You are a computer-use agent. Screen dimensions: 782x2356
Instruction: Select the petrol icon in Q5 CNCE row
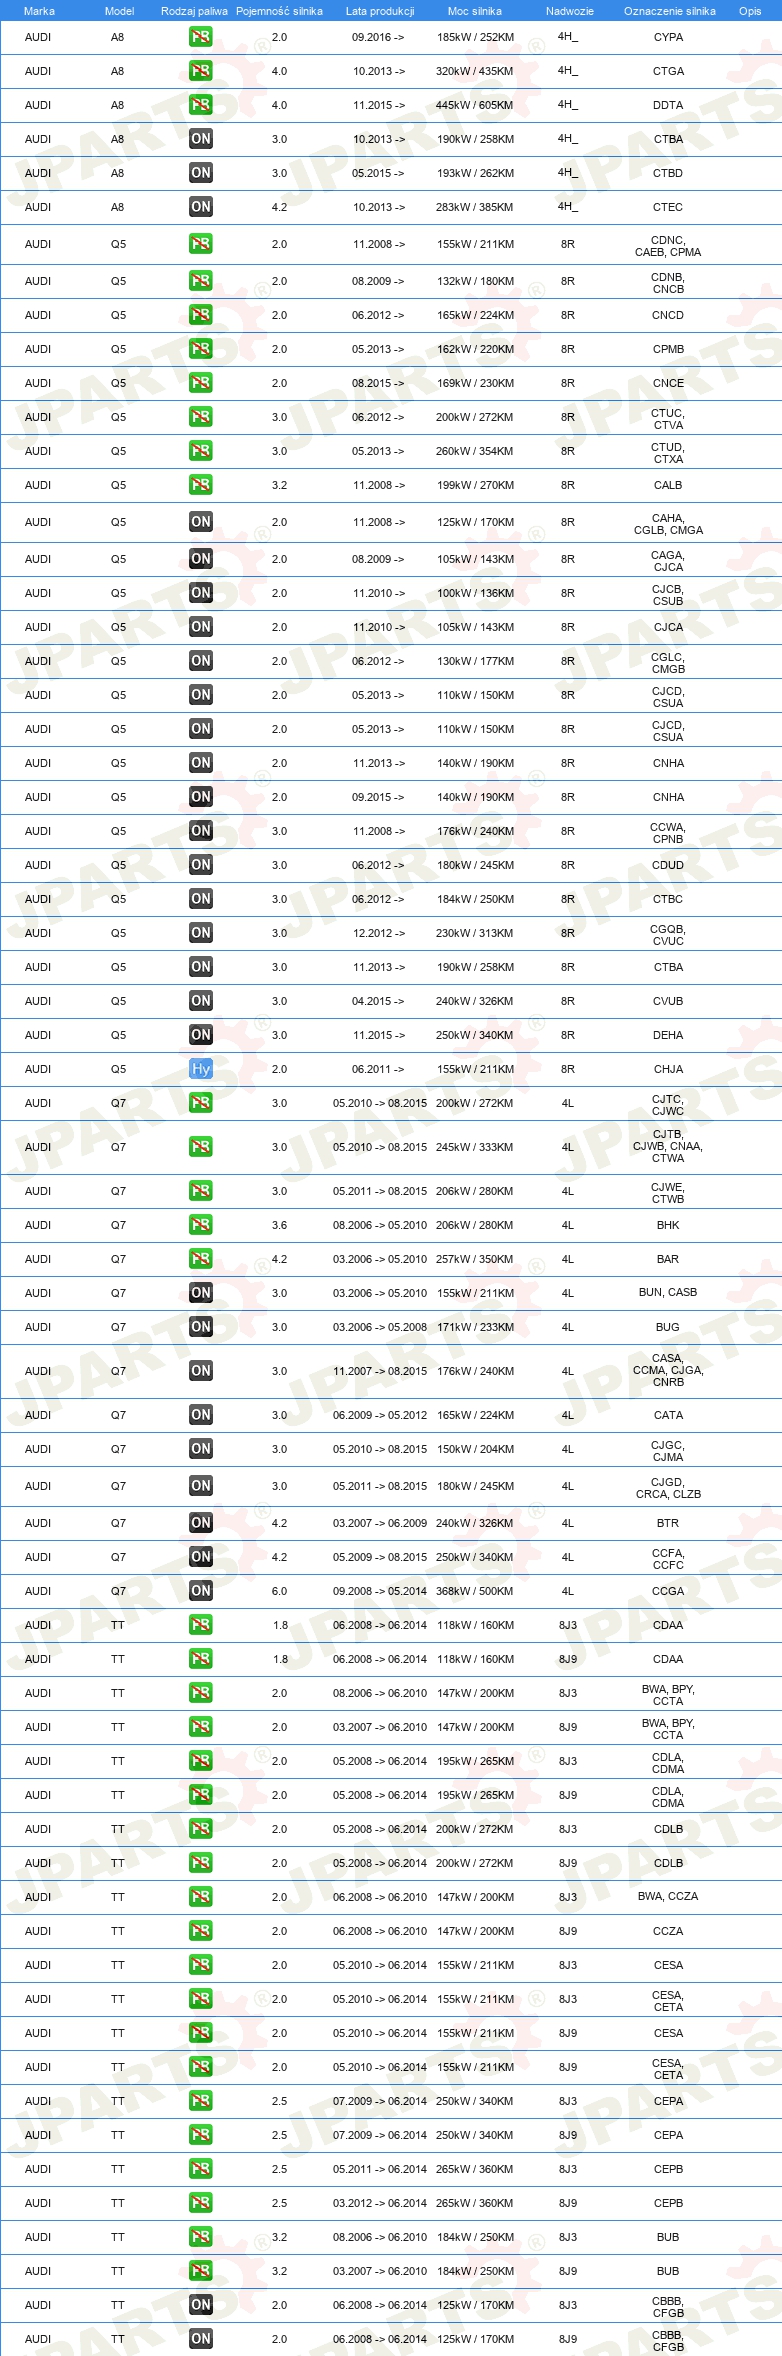click(x=201, y=383)
